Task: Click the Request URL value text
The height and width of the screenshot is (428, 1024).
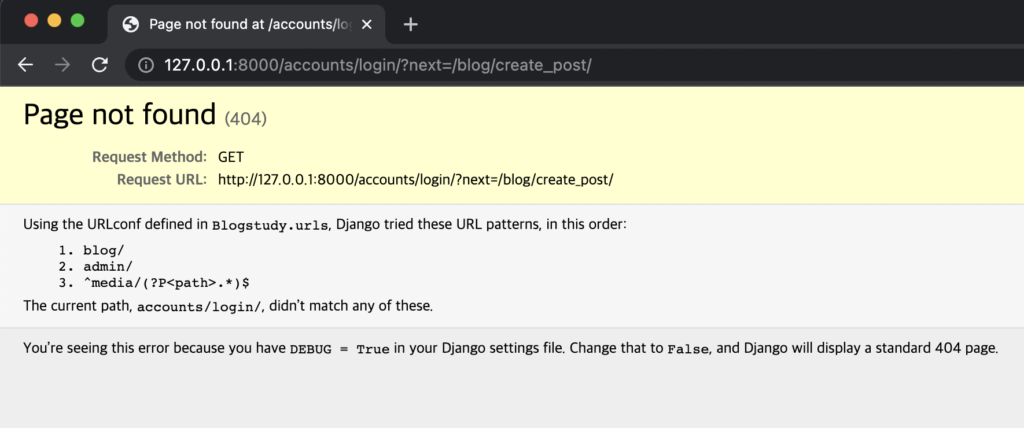Action: 415,180
